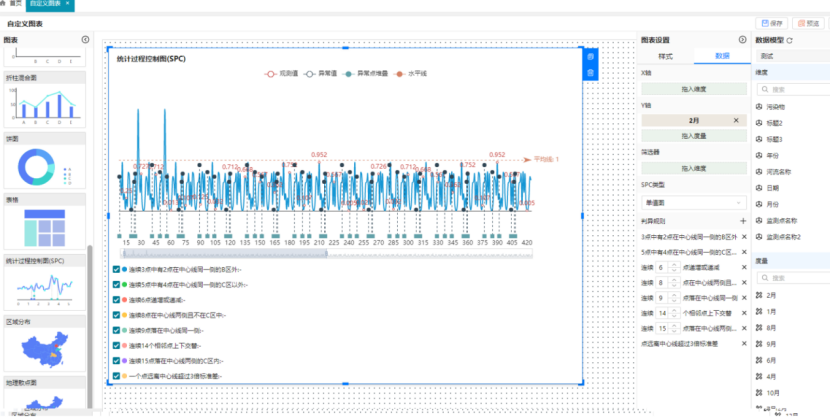Increment the 连续 8 stepper value
The image size is (830, 419).
pyautogui.click(x=674, y=280)
